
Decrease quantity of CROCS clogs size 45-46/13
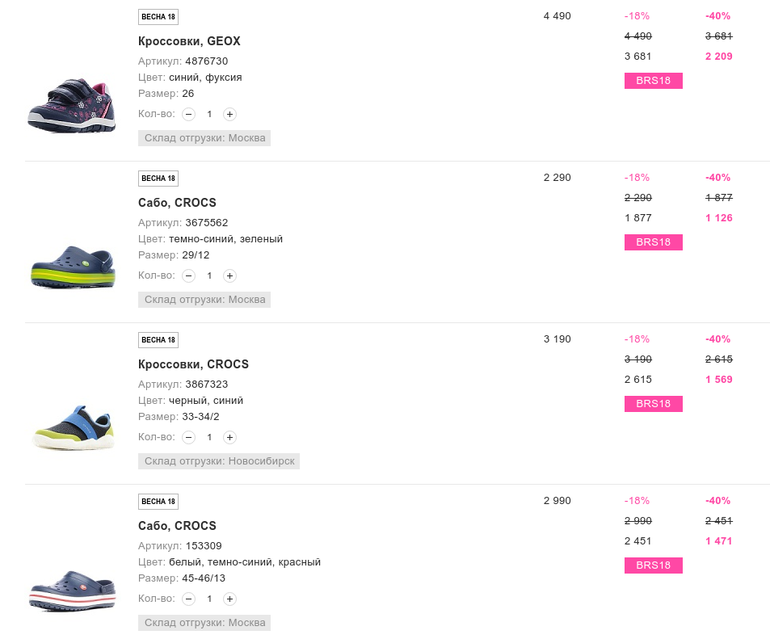tap(189, 599)
